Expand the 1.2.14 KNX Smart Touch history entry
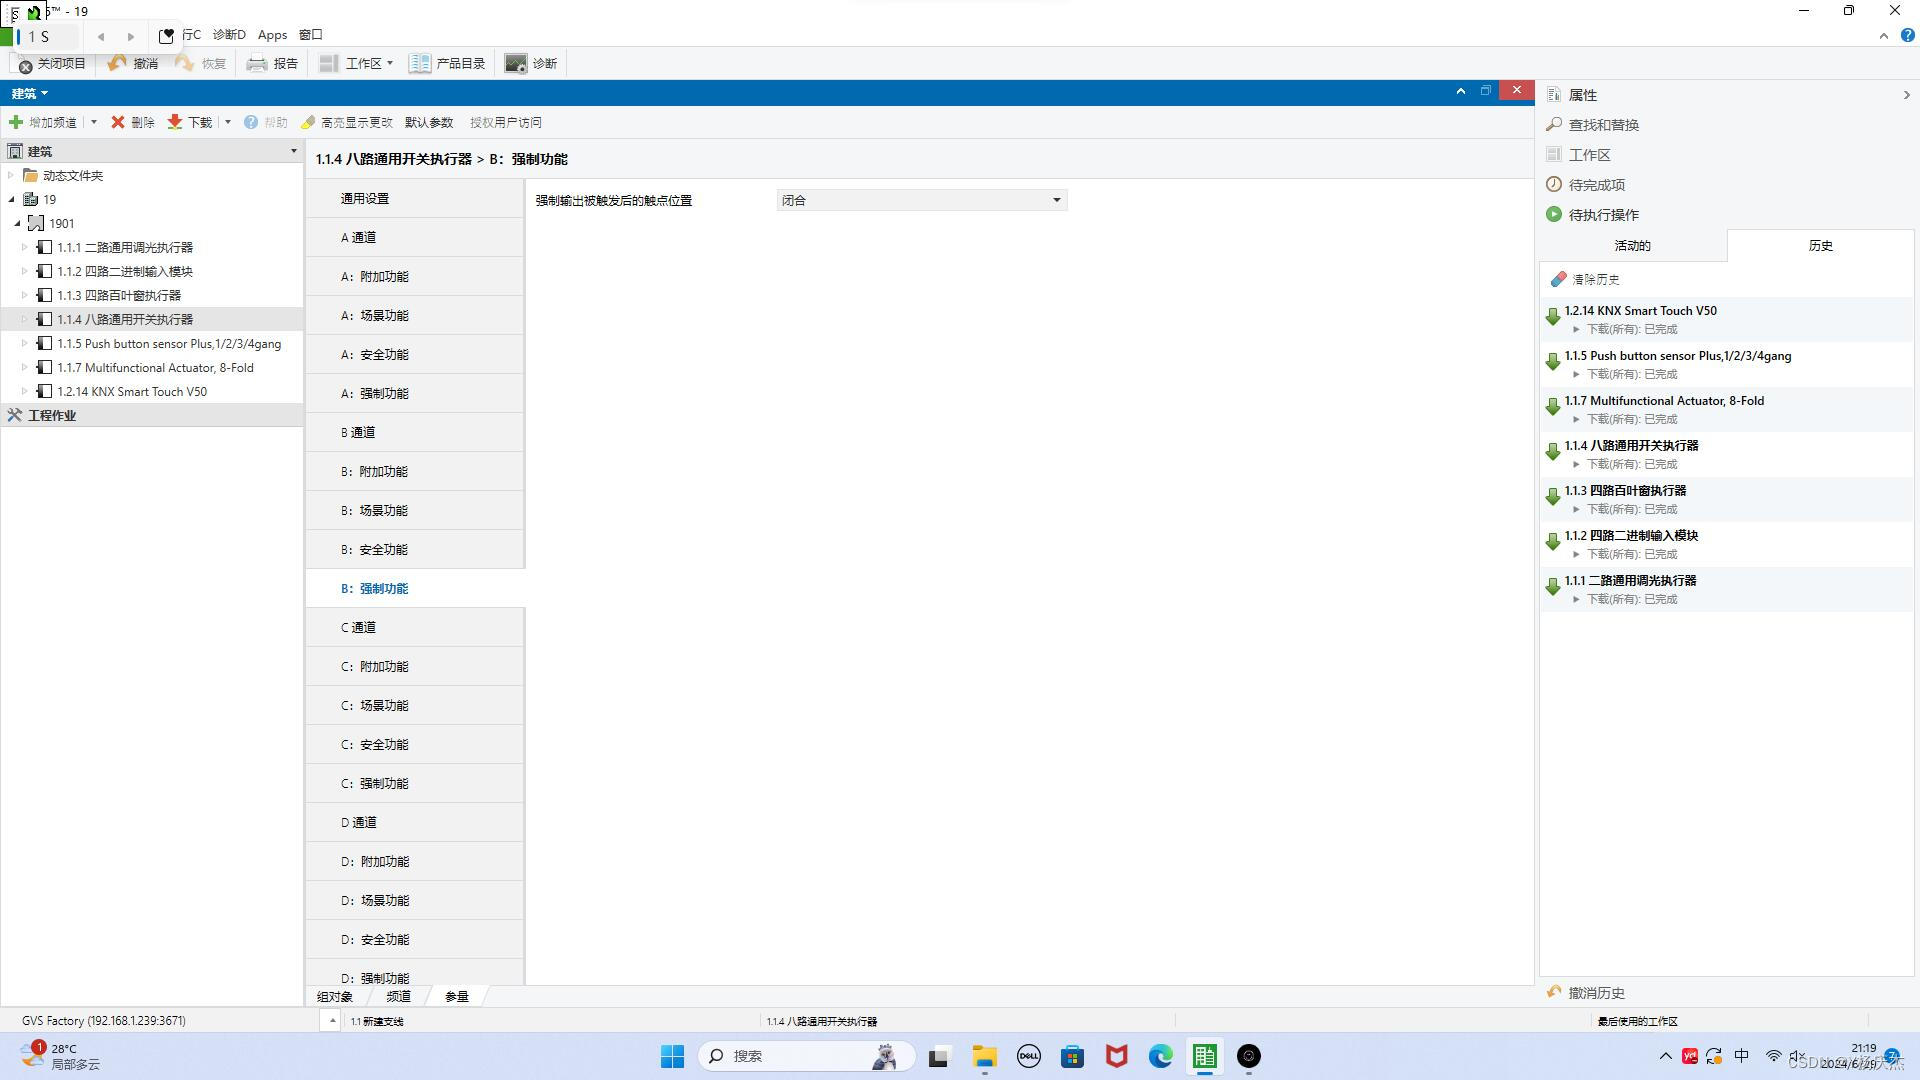1920x1080 pixels. pyautogui.click(x=1576, y=330)
